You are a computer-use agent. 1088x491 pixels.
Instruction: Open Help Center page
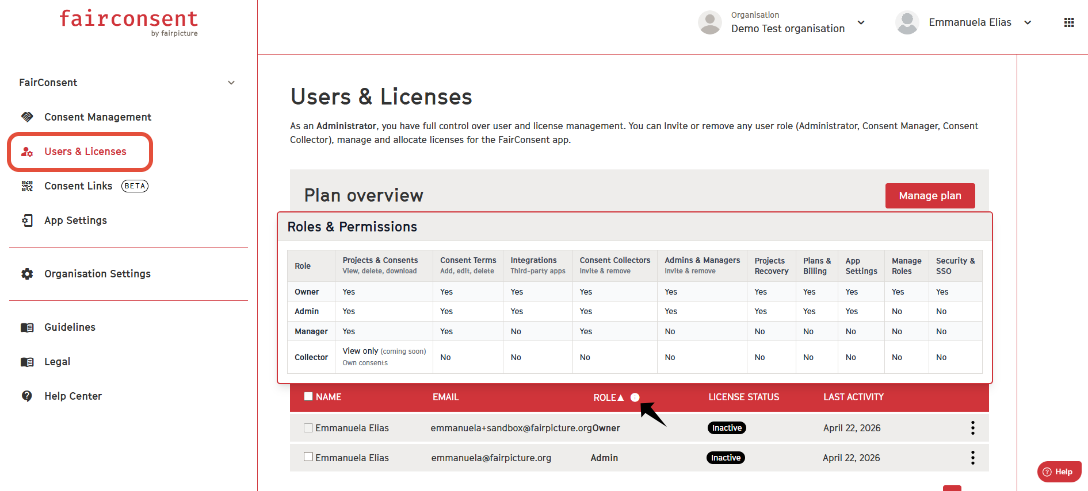73,396
